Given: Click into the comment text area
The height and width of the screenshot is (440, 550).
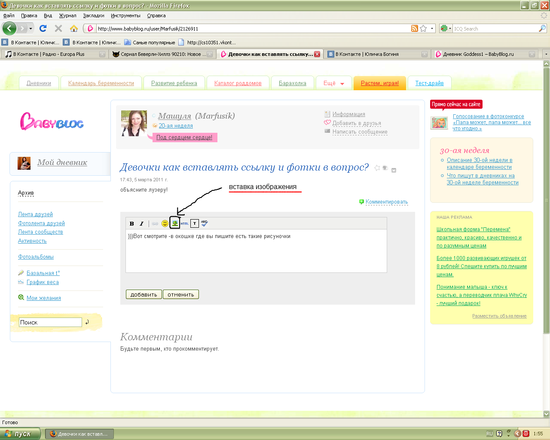Looking at the screenshot, I should (x=256, y=251).
